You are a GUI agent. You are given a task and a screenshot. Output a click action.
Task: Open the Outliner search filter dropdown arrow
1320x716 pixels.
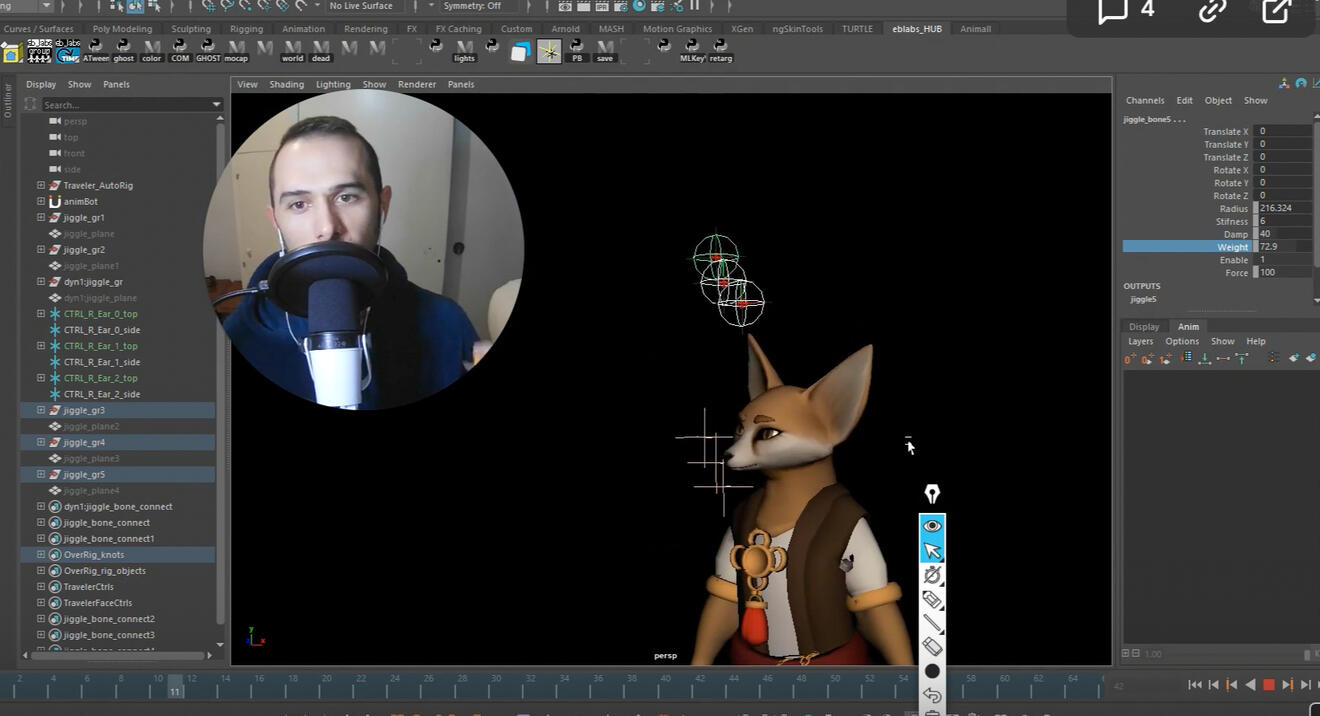pos(216,105)
